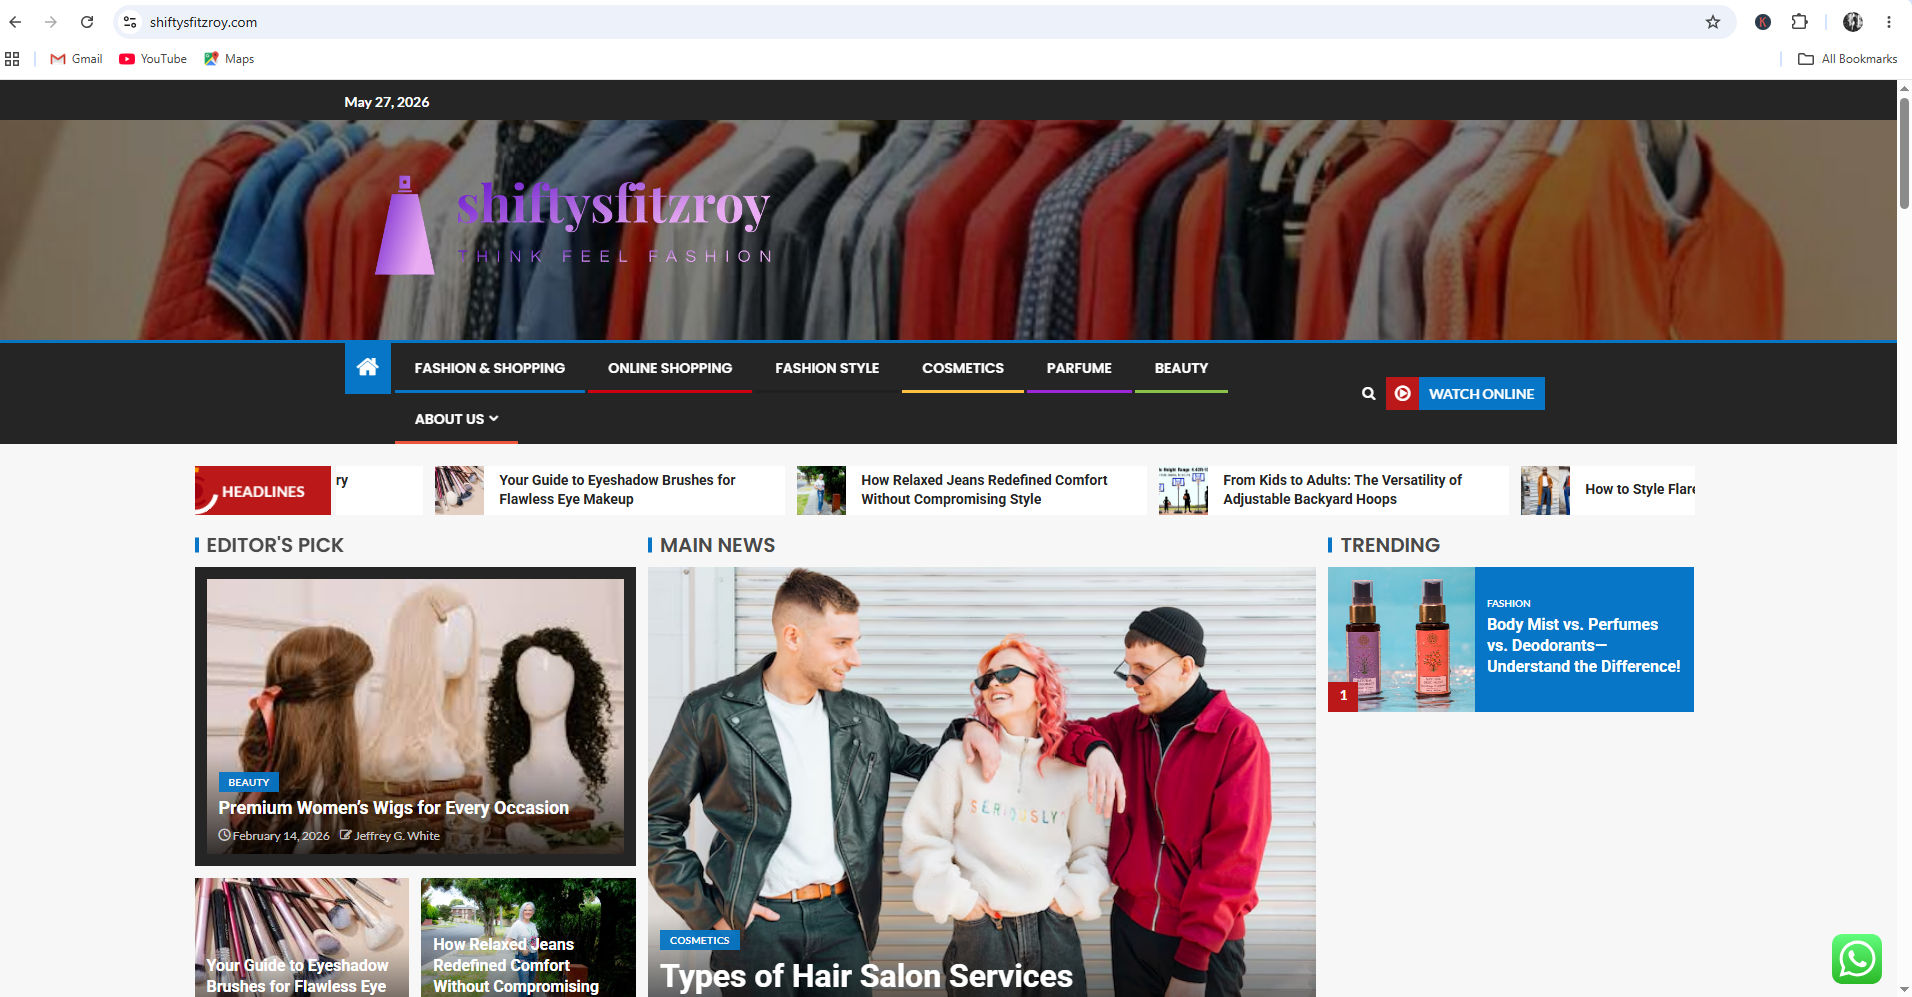Open Chrome three-dot menu
The image size is (1912, 997).
pyautogui.click(x=1889, y=22)
